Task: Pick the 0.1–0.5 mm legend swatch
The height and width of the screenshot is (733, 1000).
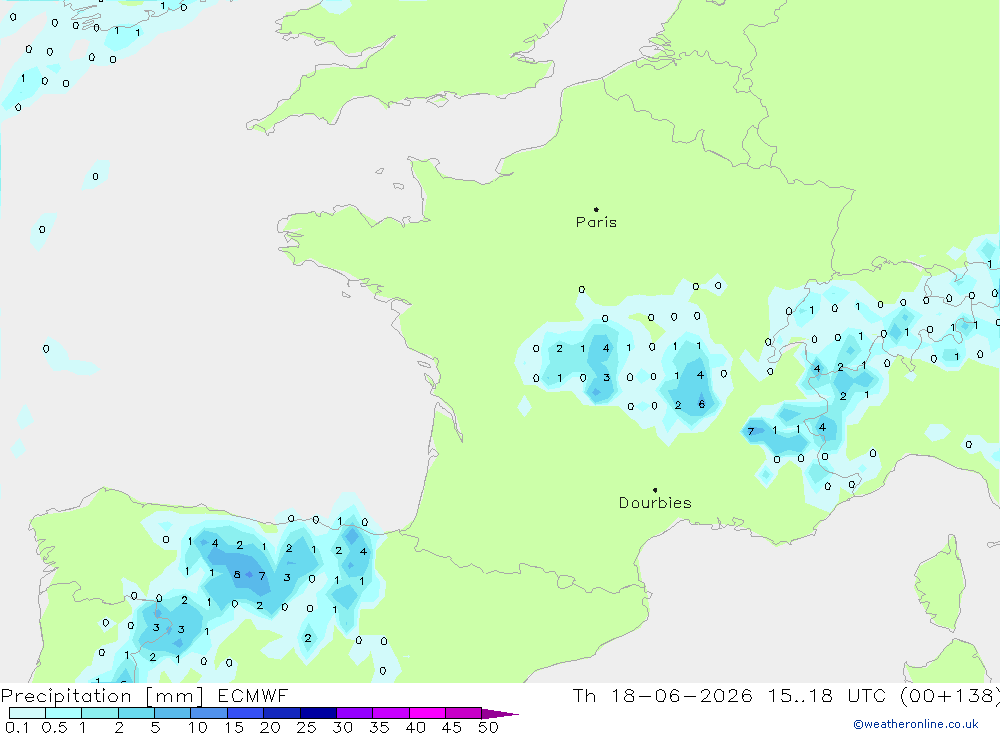Action: coord(27,713)
